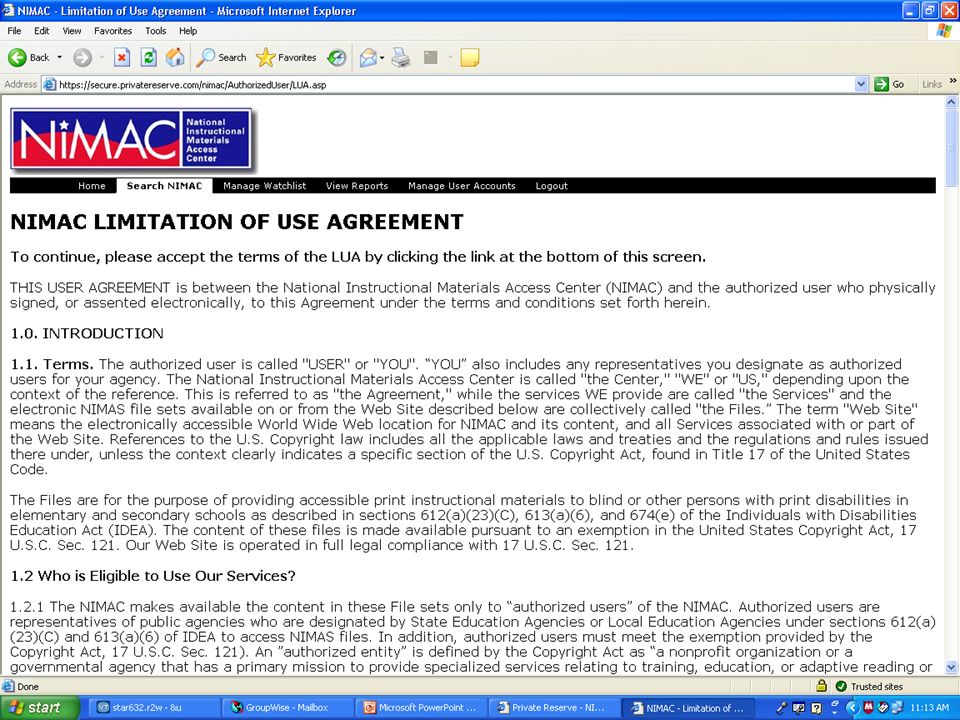
Task: Open the Edit menu
Action: click(42, 31)
